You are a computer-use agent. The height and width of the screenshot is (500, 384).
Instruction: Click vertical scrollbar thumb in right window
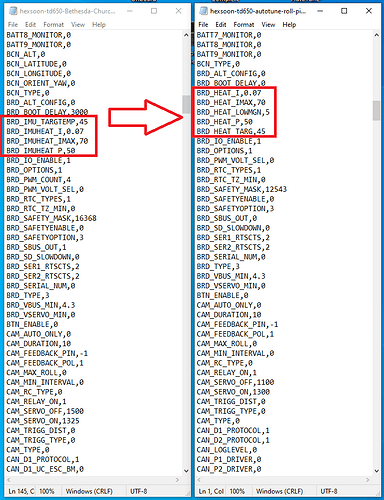tap(377, 110)
